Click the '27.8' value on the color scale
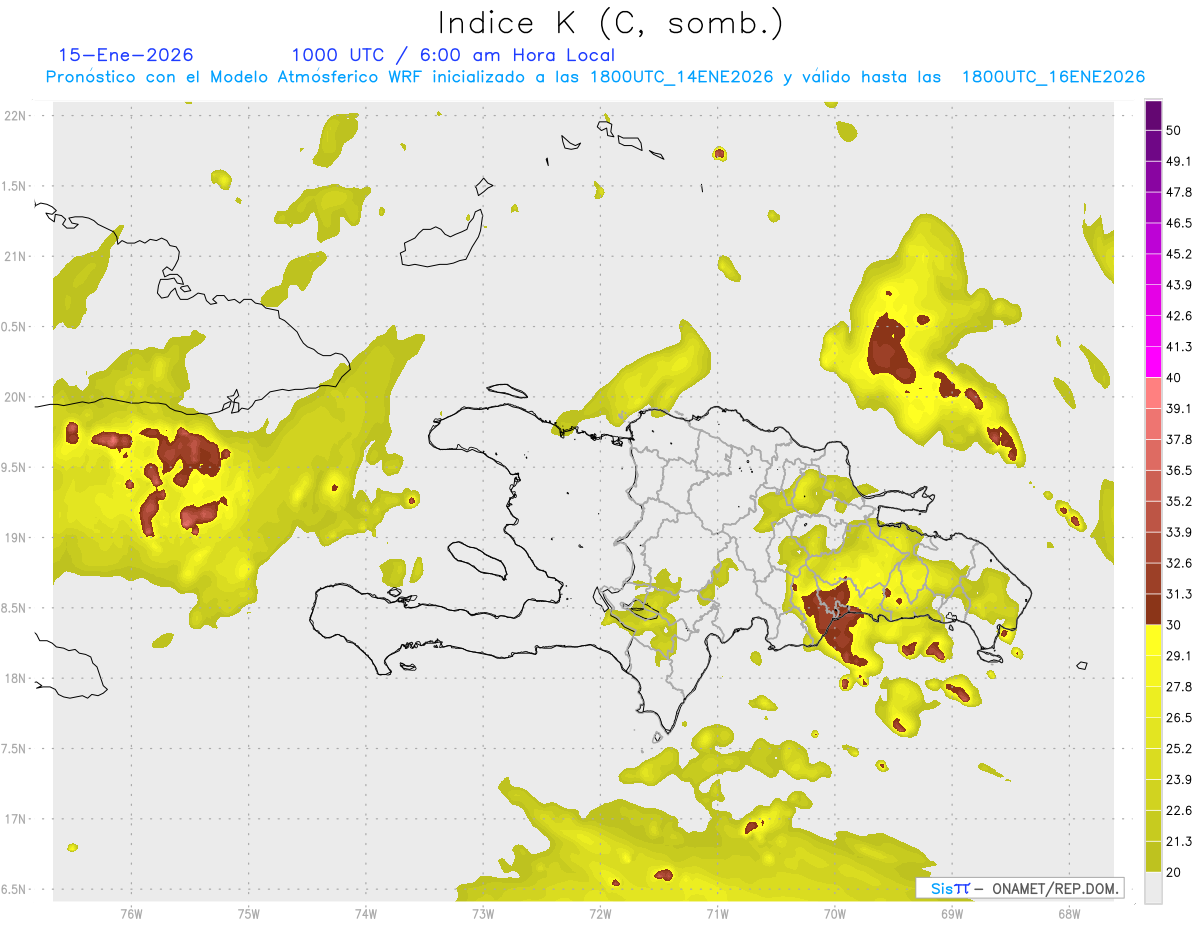Viewport: 1200px width, 927px height. click(1179, 687)
